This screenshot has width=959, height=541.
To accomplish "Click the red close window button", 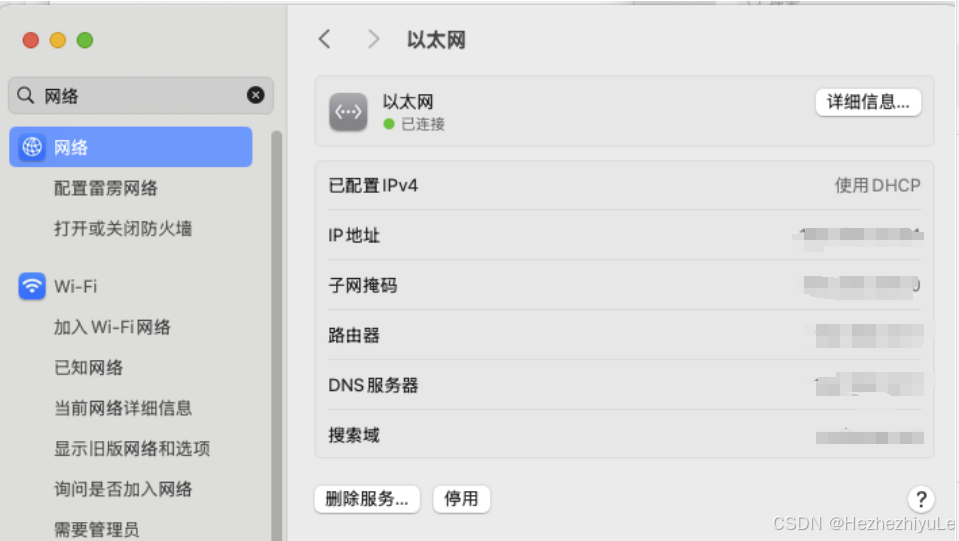I will click(x=31, y=40).
